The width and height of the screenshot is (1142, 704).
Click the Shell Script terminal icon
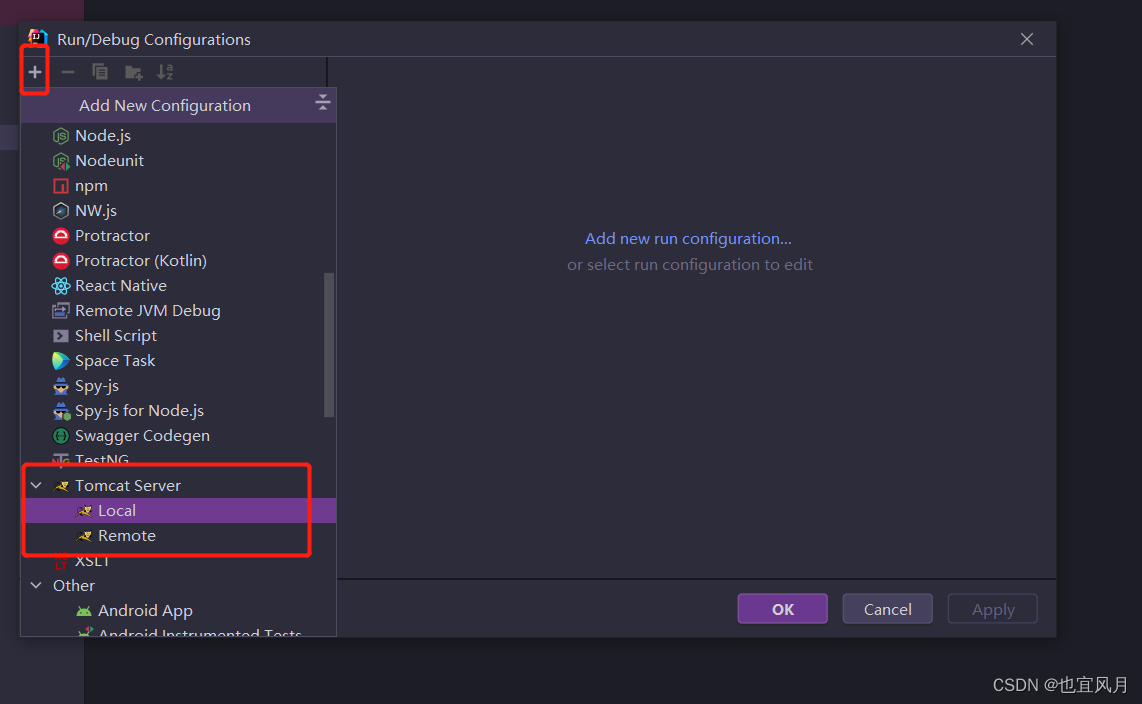point(61,336)
